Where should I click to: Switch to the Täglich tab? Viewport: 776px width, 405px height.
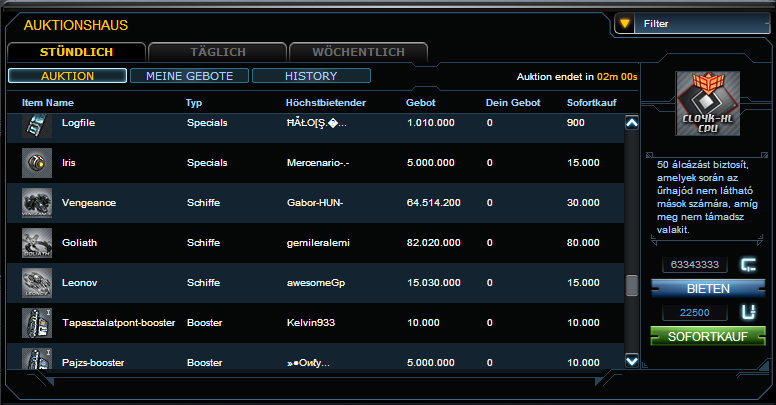tap(217, 51)
